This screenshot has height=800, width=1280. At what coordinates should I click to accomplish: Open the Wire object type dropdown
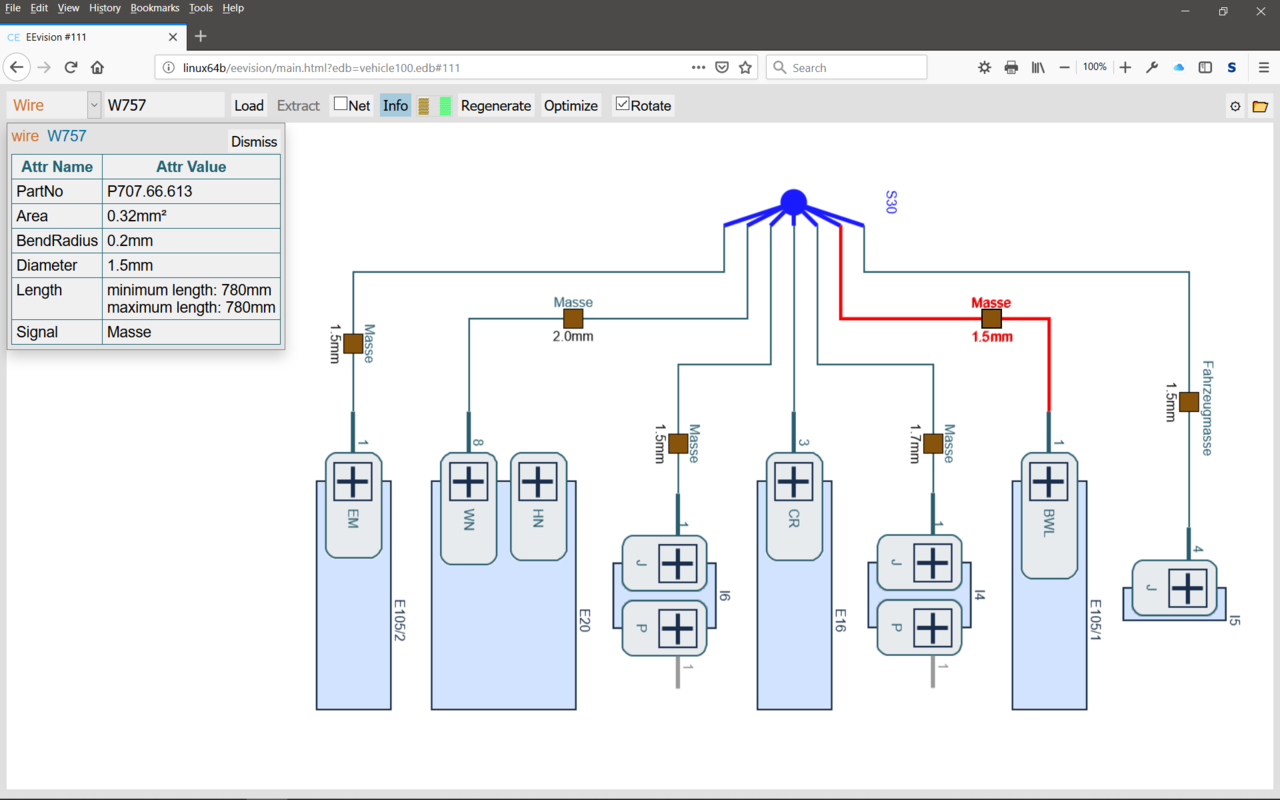[x=94, y=105]
